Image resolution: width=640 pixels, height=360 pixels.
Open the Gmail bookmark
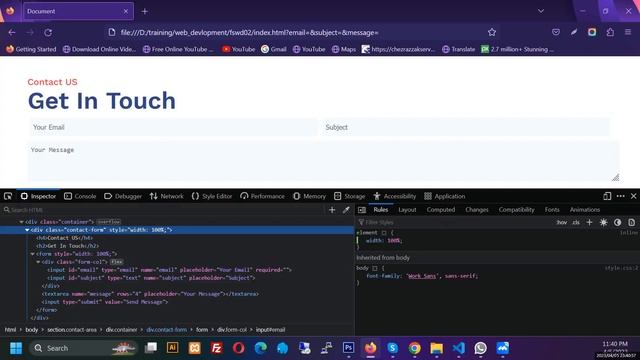pyautogui.click(x=273, y=49)
